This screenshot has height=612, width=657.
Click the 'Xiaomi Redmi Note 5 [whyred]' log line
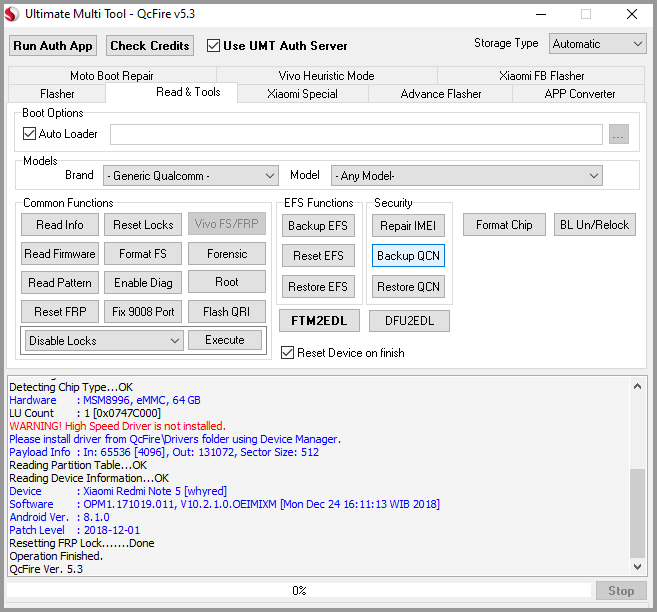click(118, 491)
